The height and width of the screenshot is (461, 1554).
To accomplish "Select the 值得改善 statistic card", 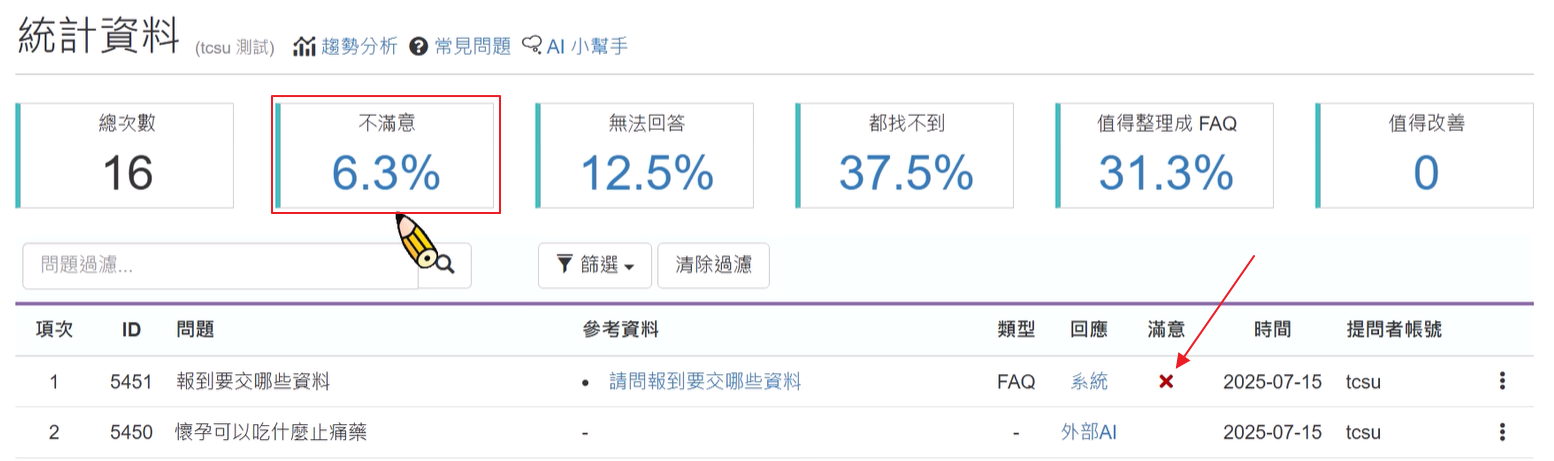I will point(1426,155).
